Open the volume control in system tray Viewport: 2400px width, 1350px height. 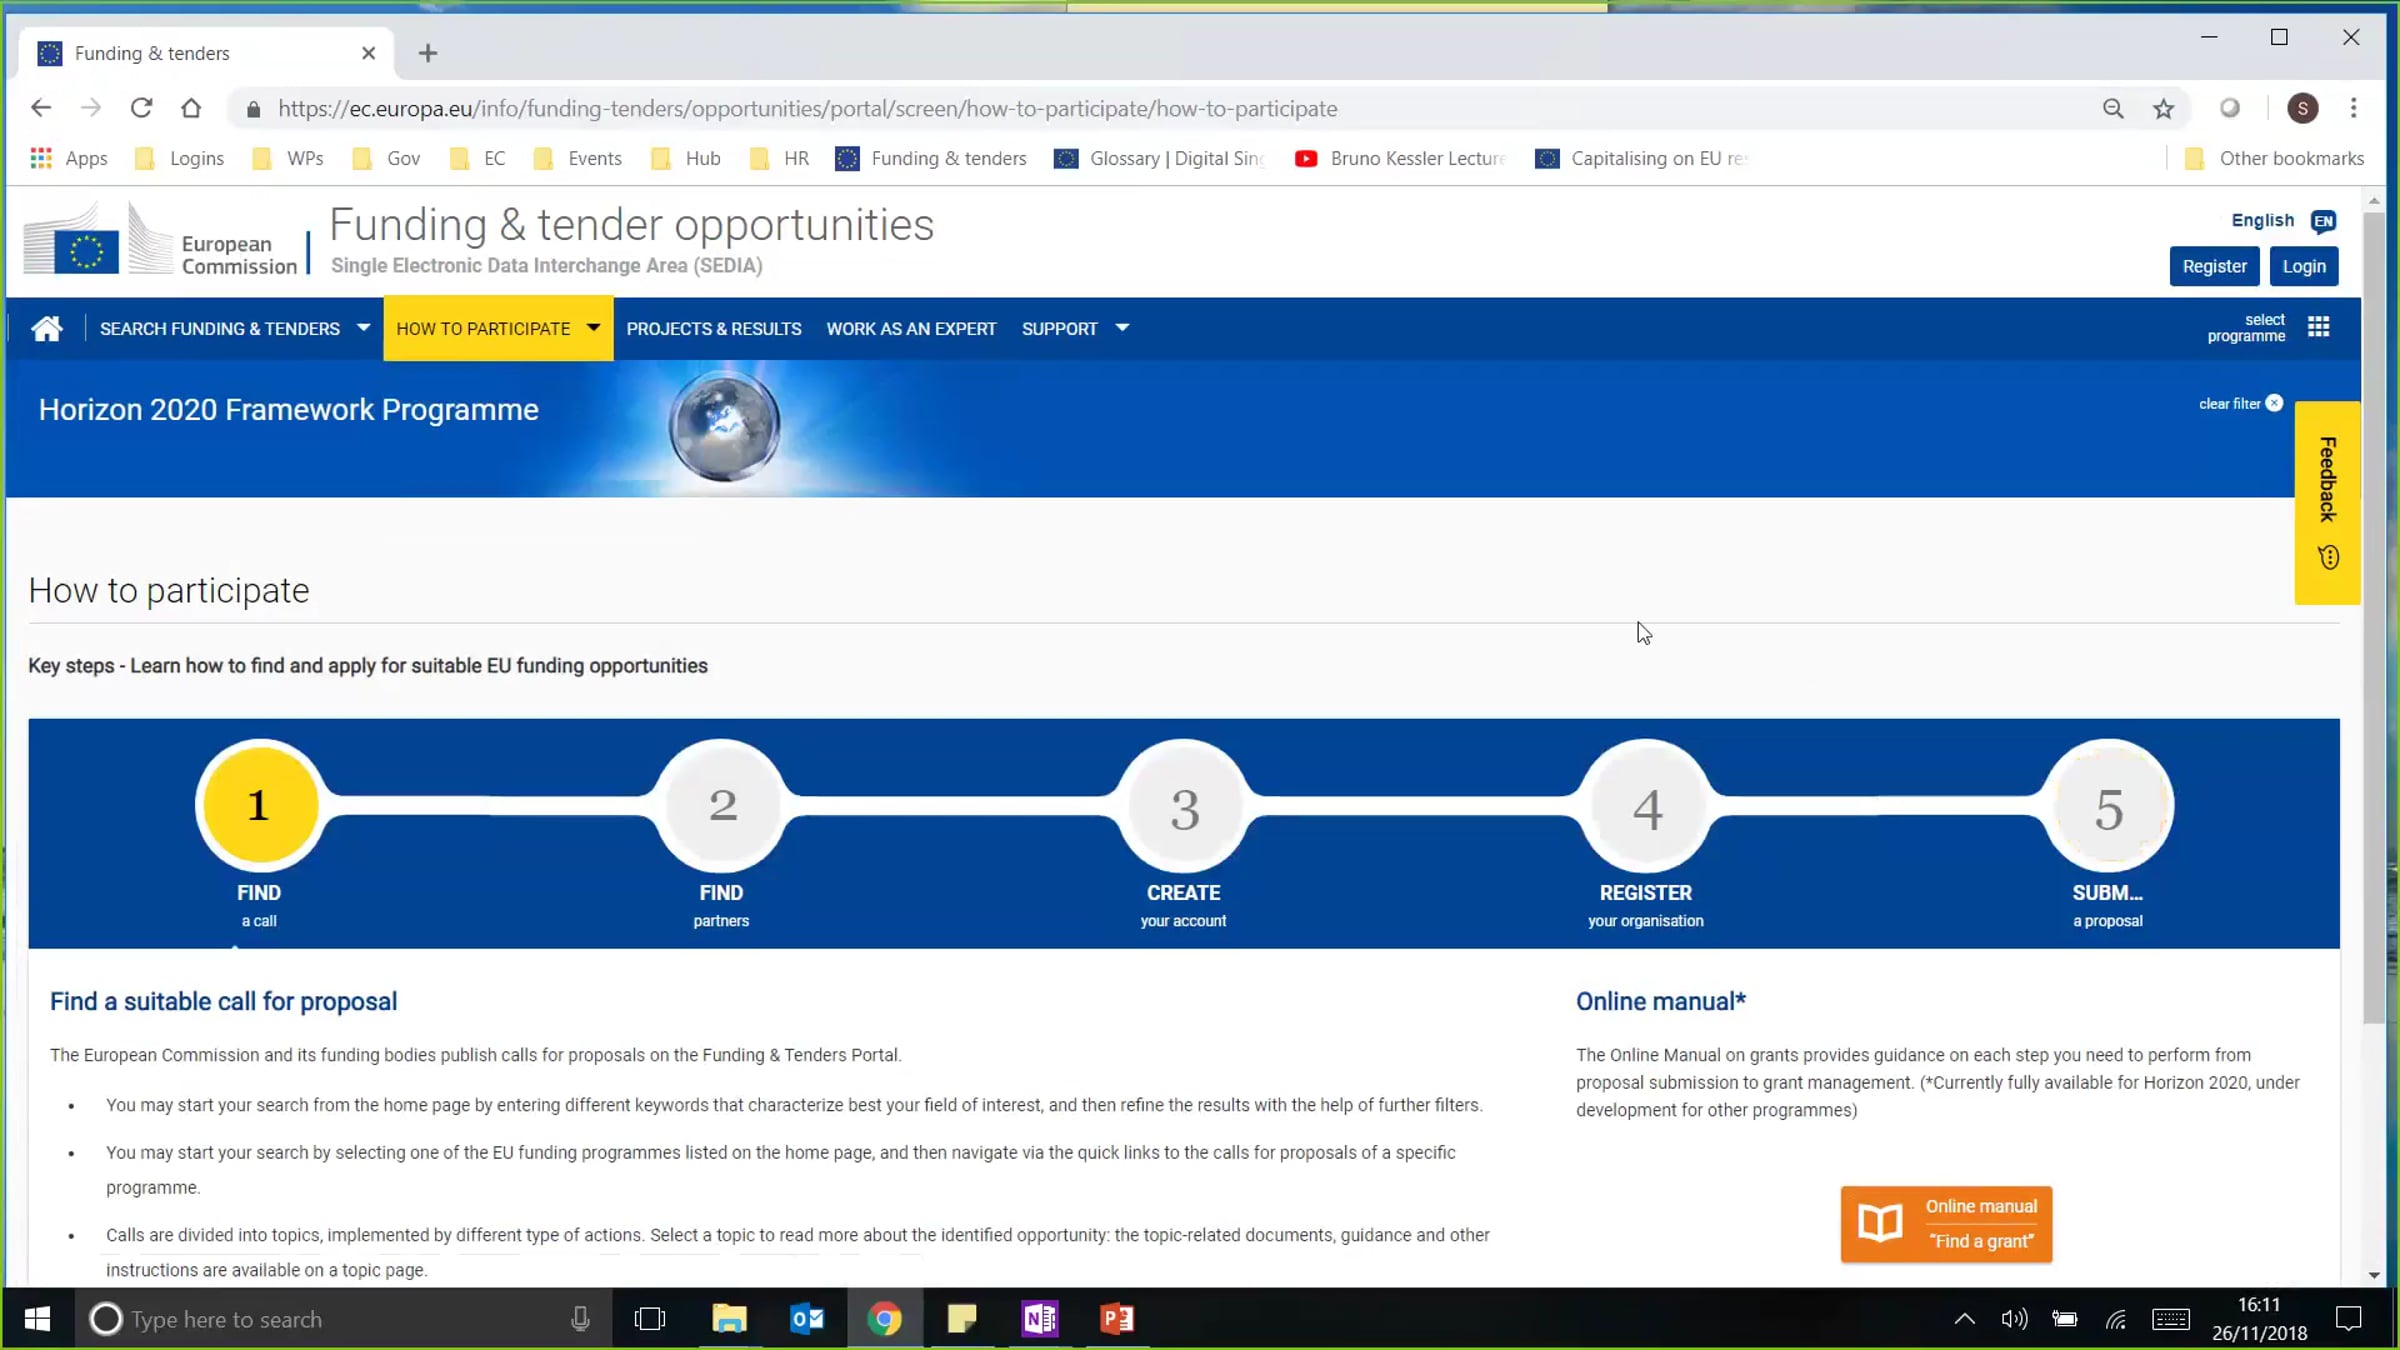(2014, 1319)
